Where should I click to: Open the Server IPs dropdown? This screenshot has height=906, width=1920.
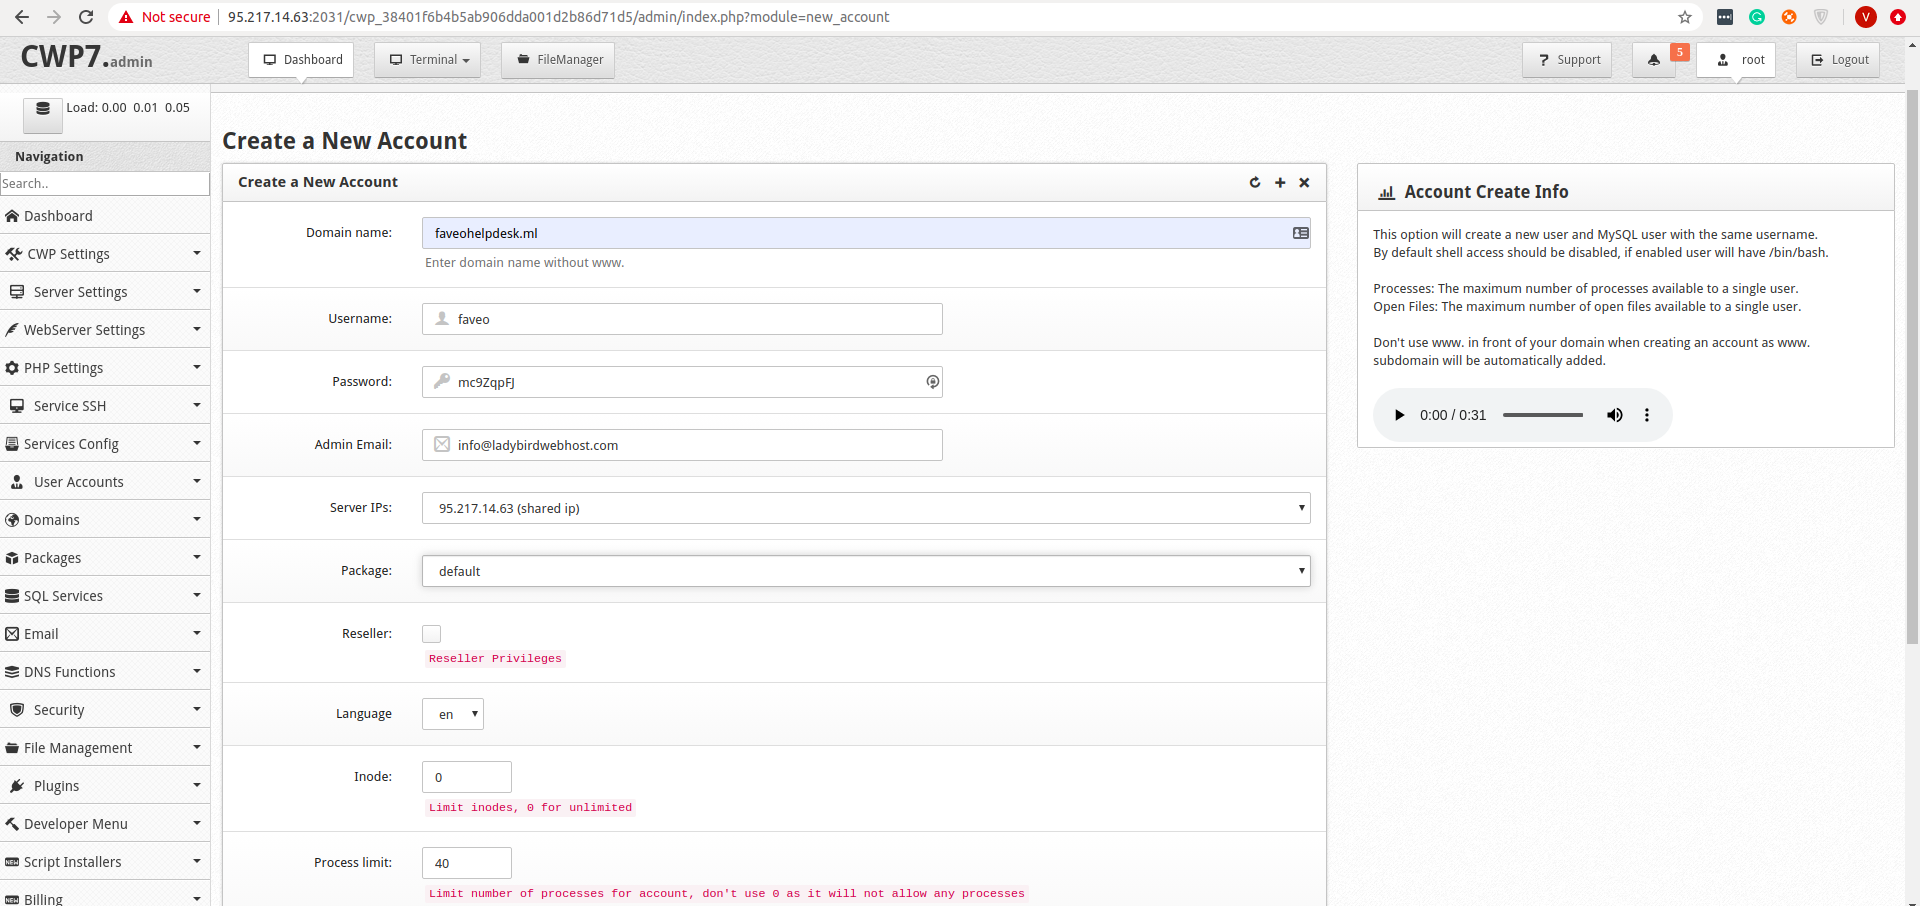point(865,508)
